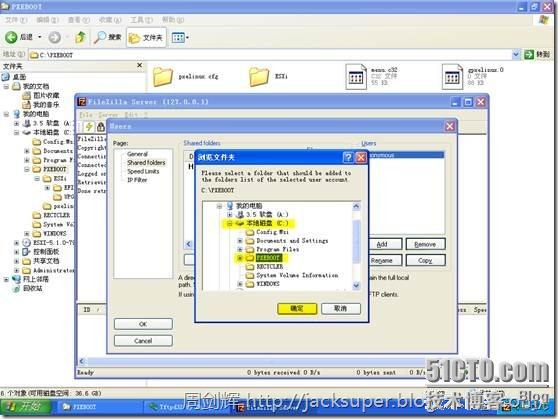This screenshot has height=419, width=558.
Task: Open the 开始 Start button
Action: 26,407
